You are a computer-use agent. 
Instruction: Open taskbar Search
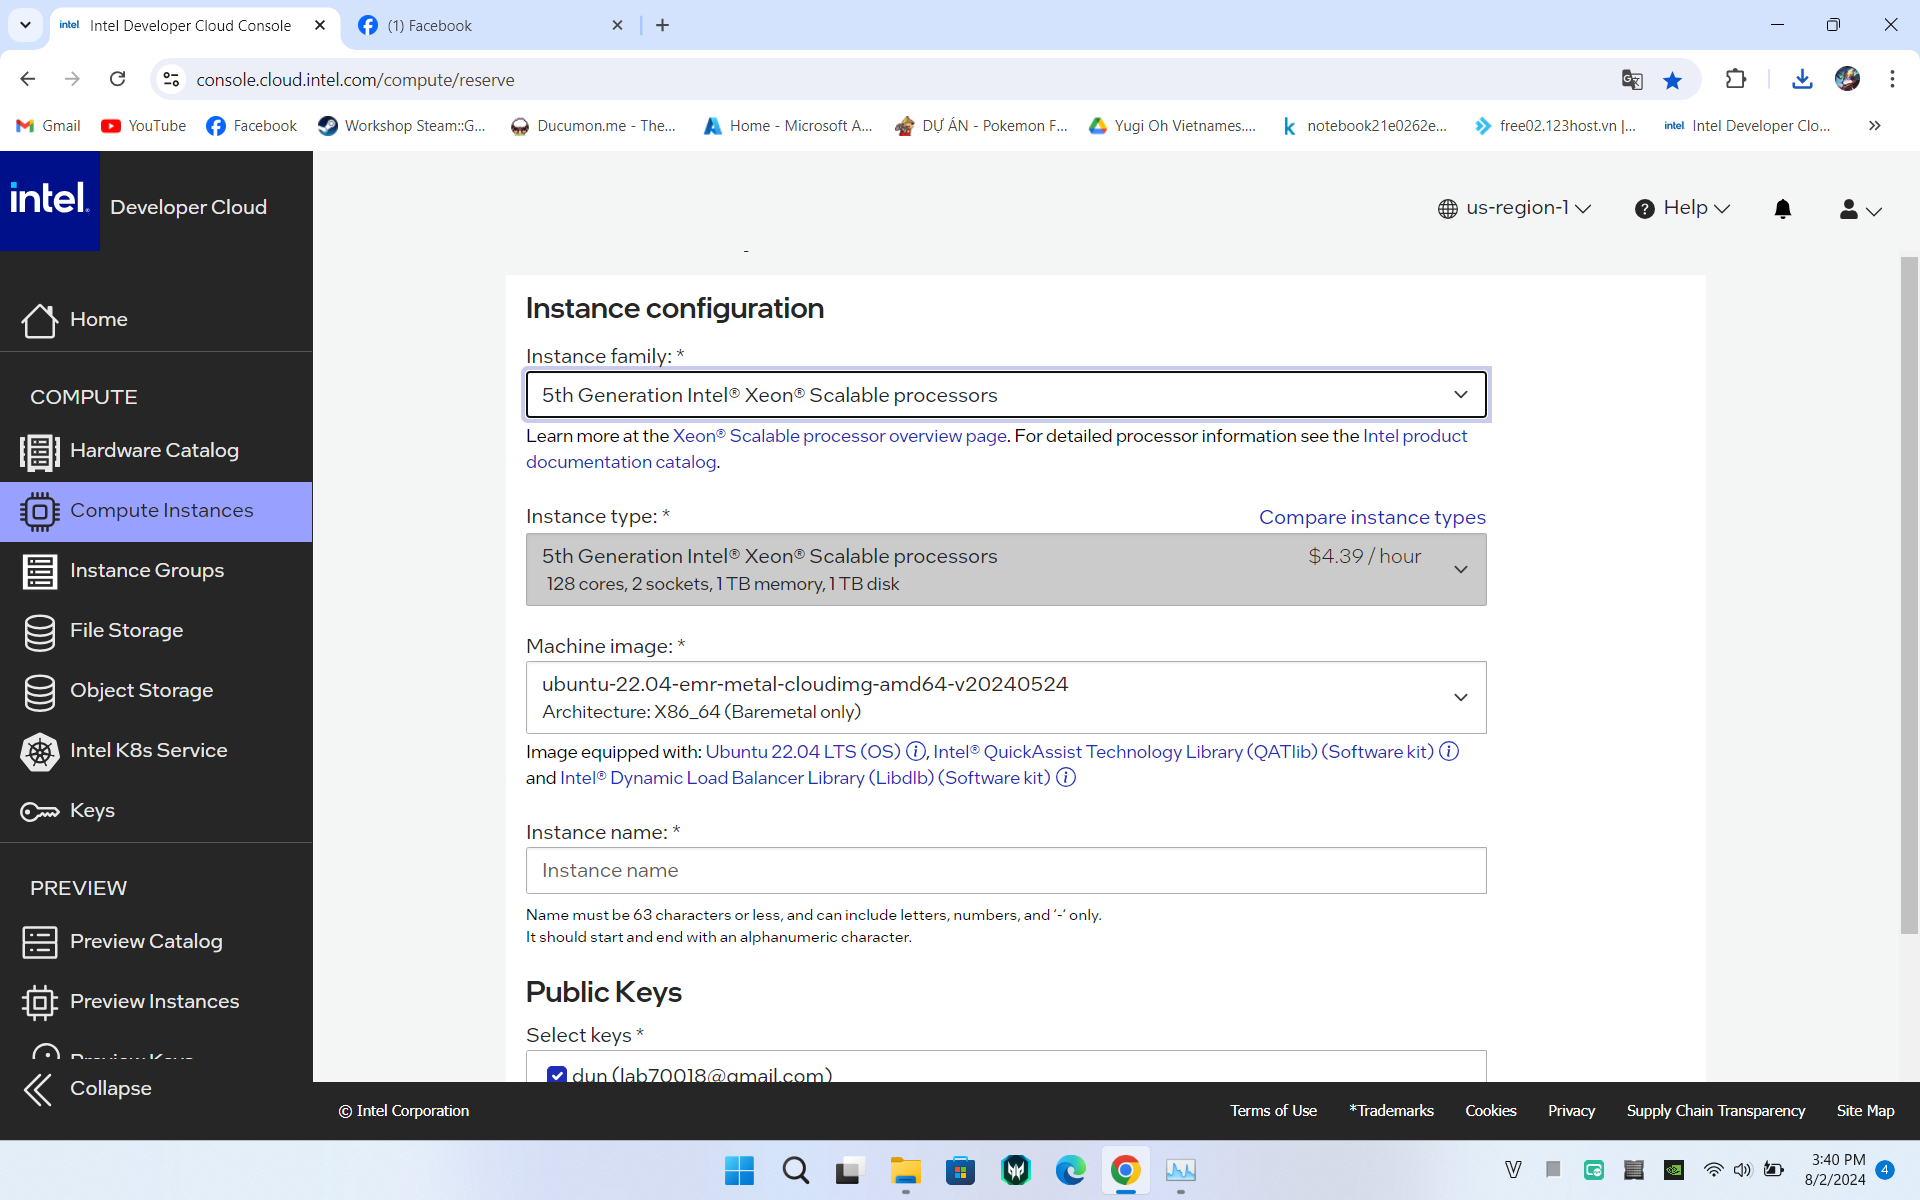[x=795, y=1170]
